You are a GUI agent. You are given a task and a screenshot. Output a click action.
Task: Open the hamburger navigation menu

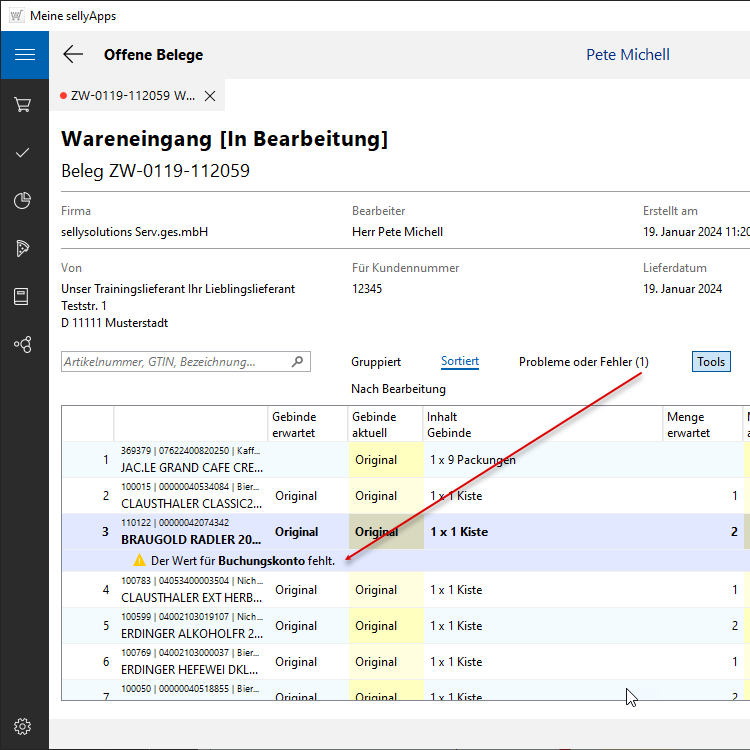pos(24,55)
